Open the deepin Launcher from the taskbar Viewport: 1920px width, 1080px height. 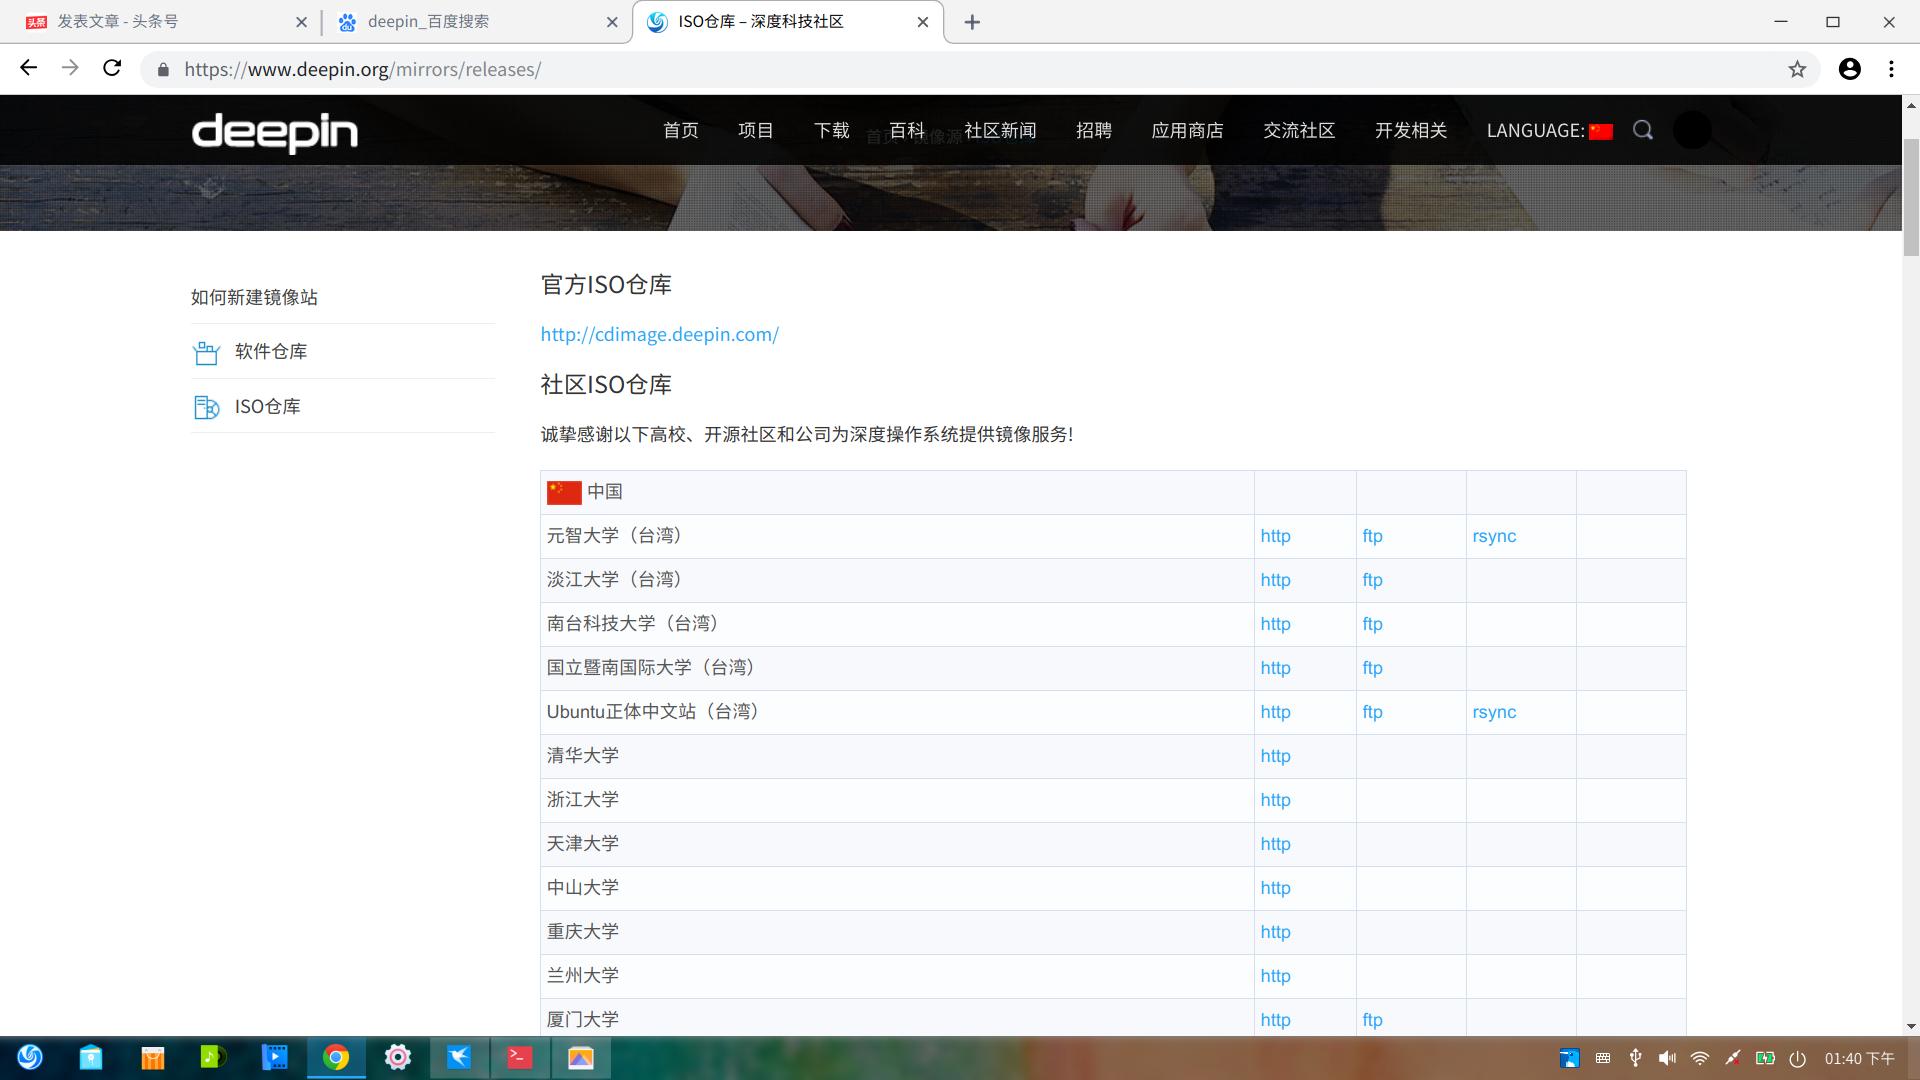click(29, 1057)
